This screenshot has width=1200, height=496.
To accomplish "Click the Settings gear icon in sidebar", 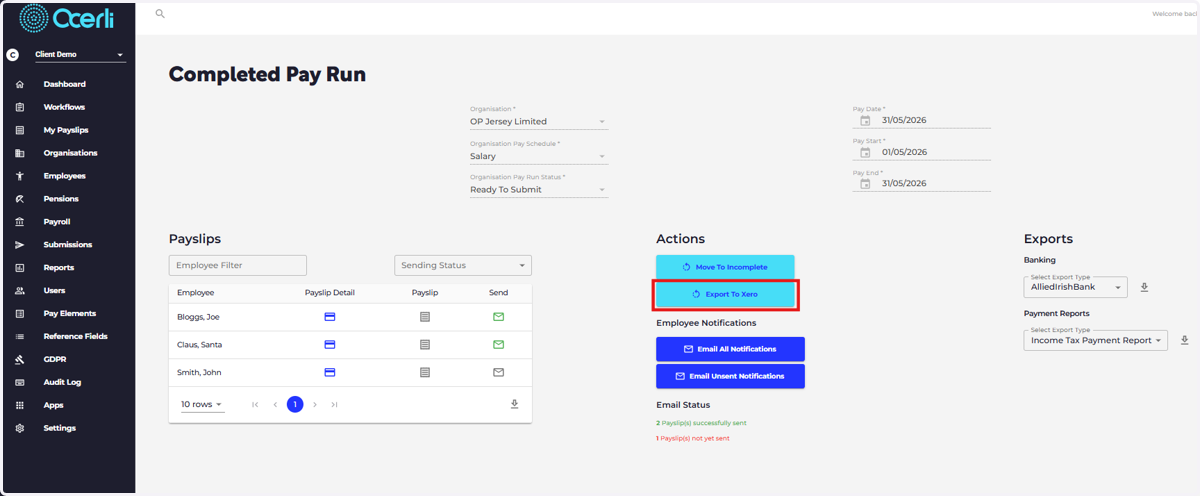I will pos(20,429).
